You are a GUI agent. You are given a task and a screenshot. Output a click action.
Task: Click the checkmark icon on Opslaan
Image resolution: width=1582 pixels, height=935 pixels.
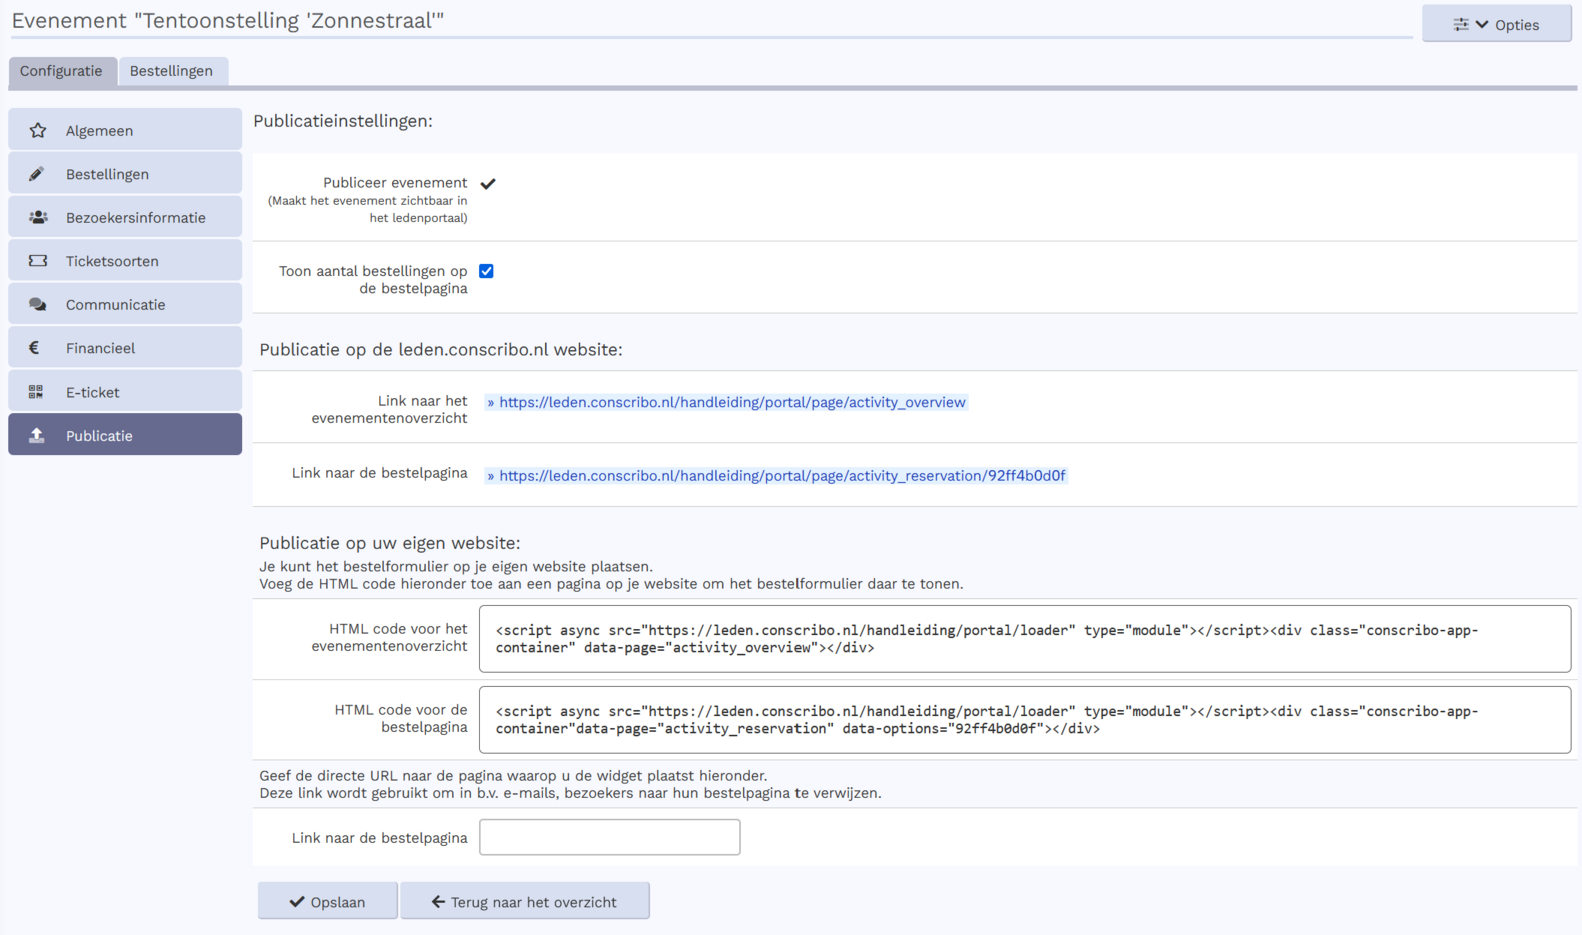(x=297, y=902)
